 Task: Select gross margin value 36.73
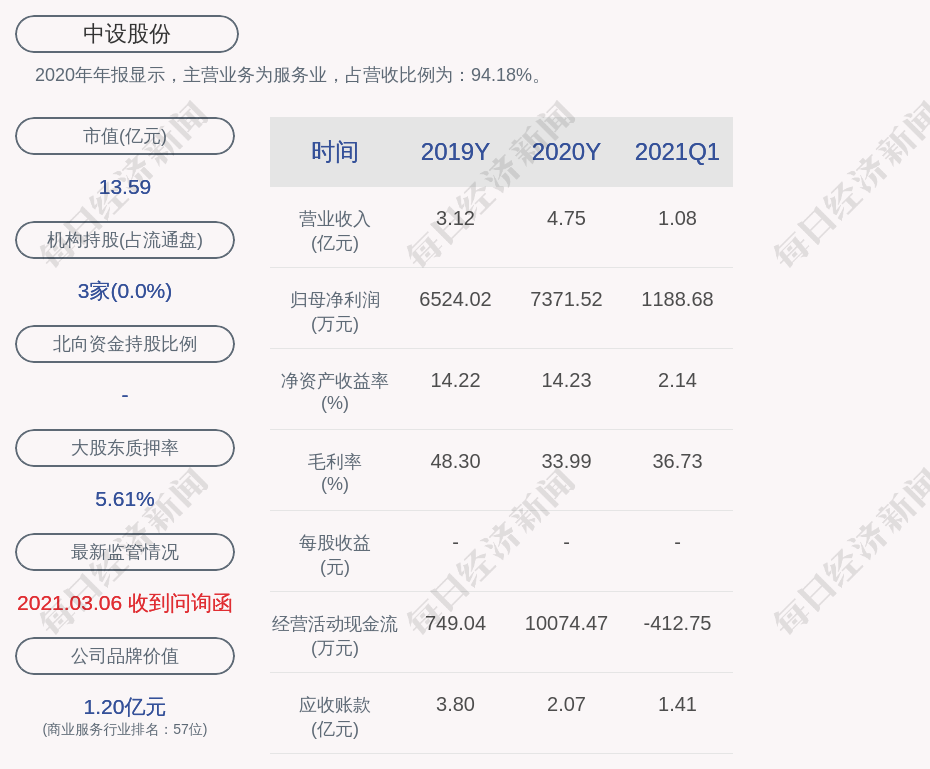(x=677, y=461)
